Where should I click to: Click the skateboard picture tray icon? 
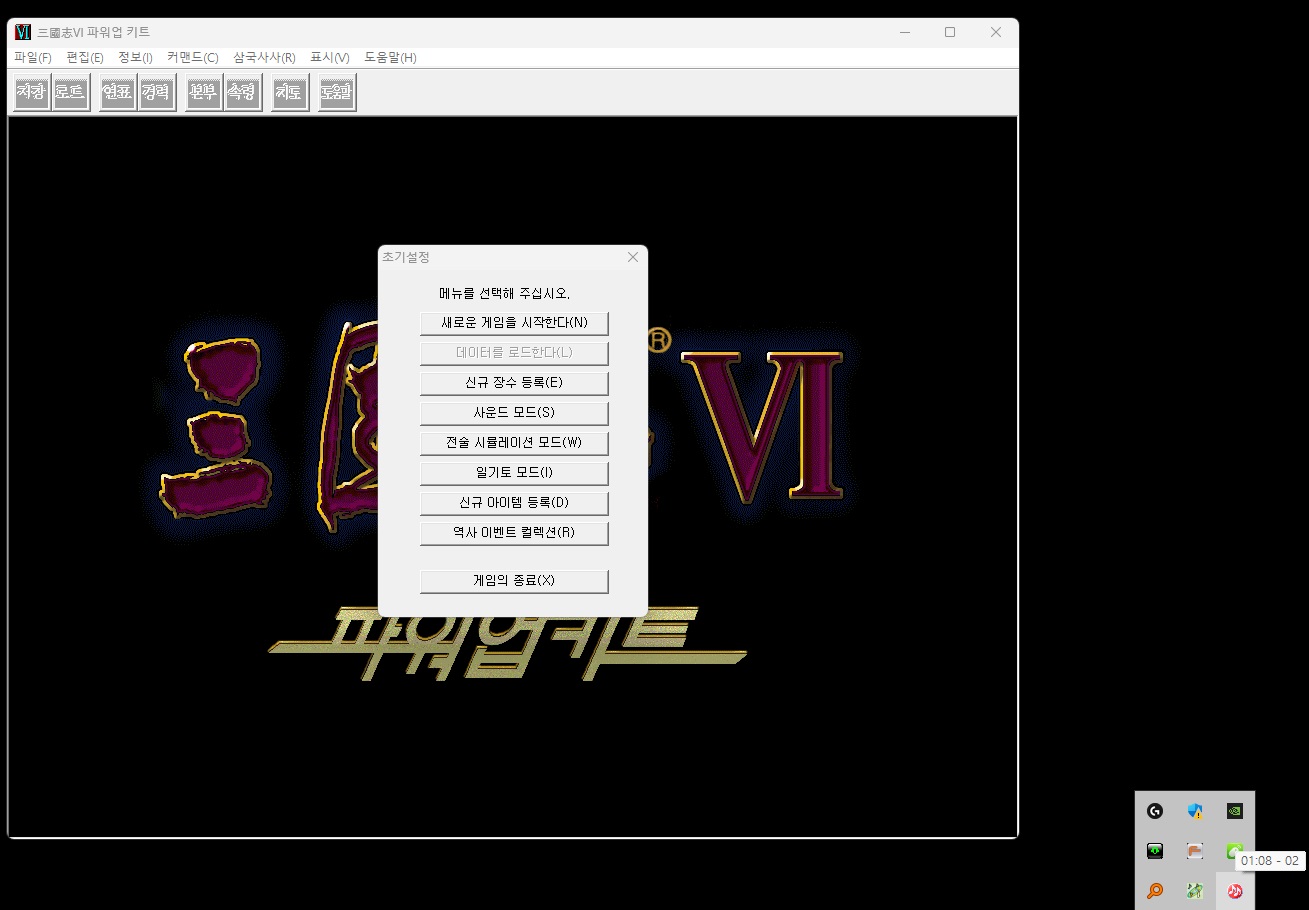[1195, 891]
